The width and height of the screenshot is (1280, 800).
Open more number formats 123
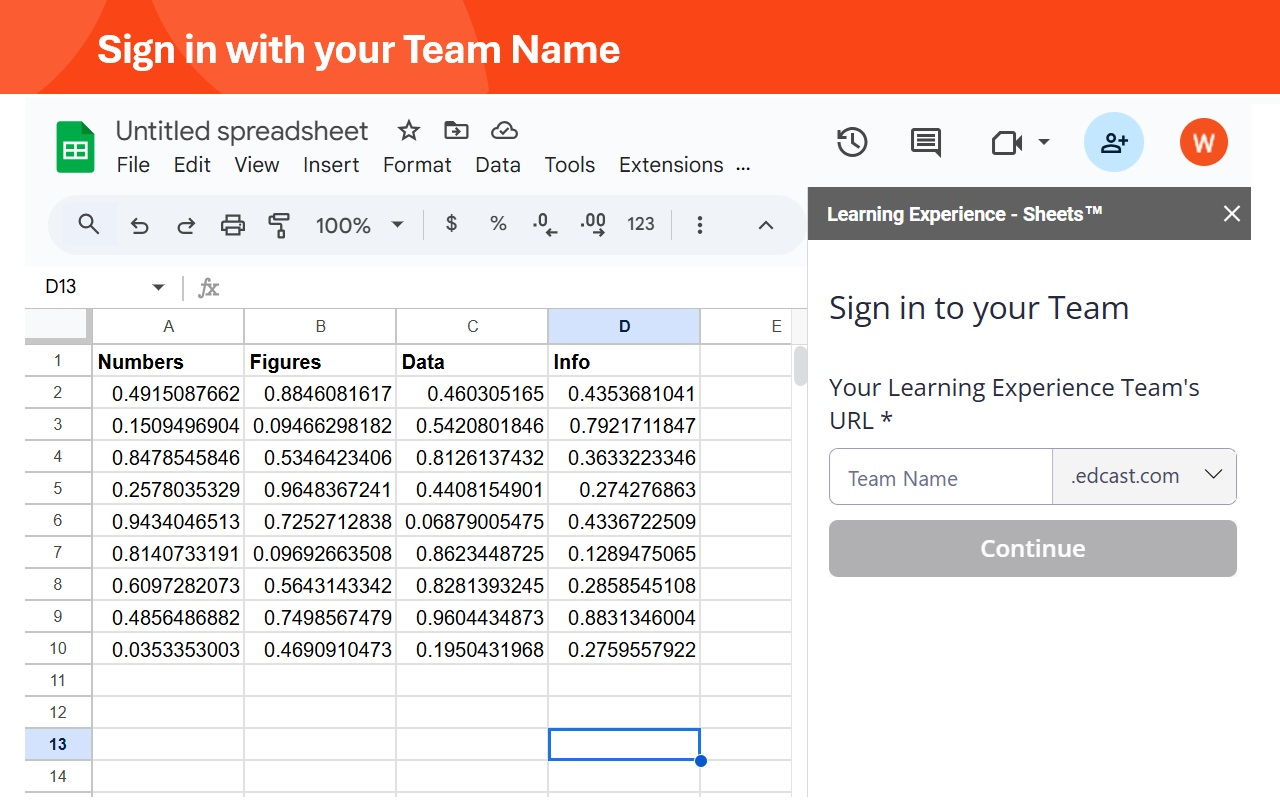tap(641, 225)
